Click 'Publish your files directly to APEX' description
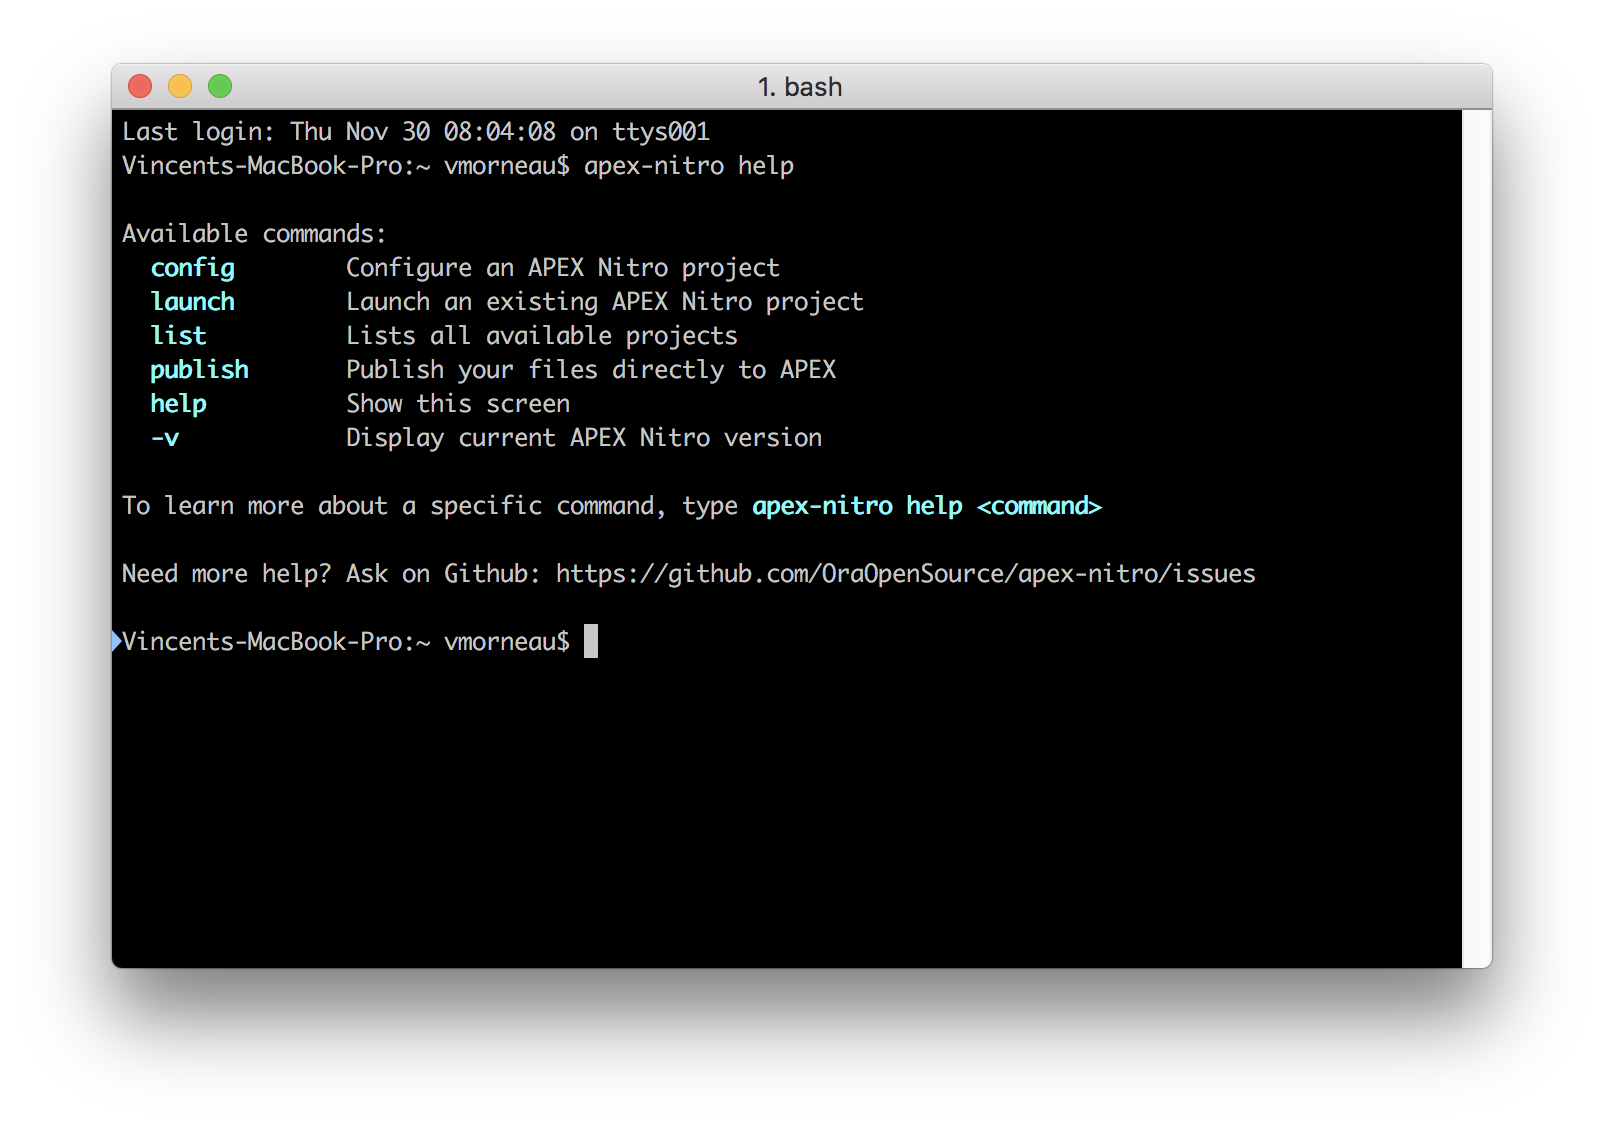 [x=590, y=370]
